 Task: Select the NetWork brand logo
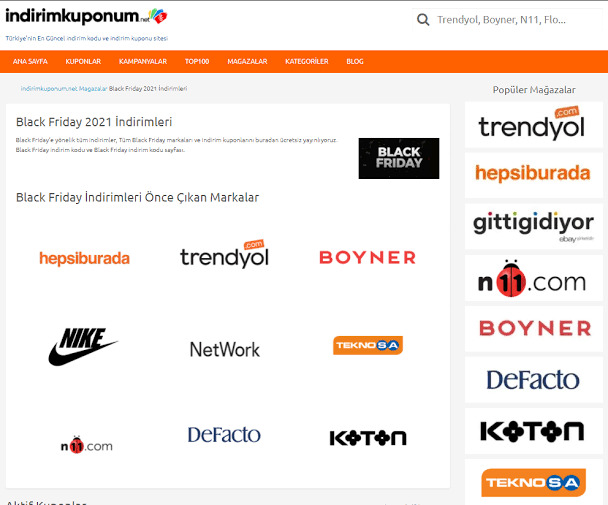point(225,349)
